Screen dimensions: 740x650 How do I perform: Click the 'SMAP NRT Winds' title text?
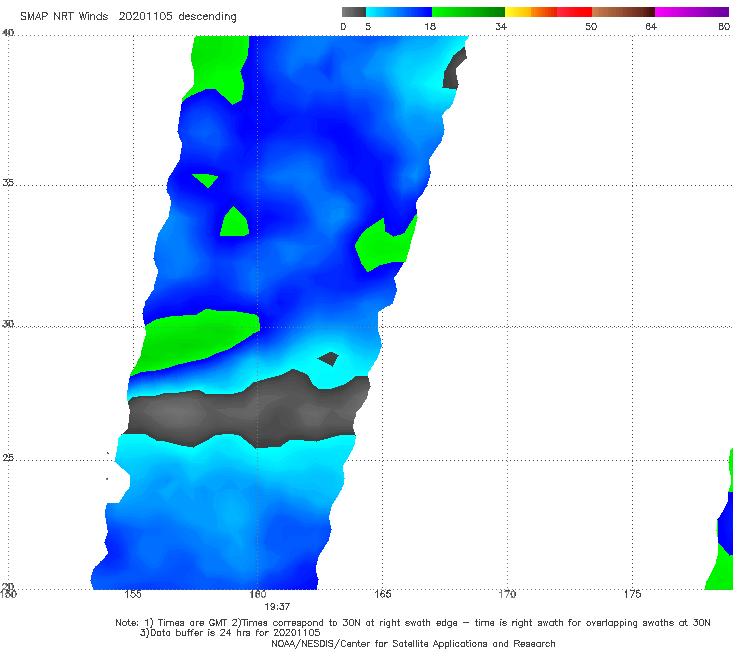tap(64, 16)
